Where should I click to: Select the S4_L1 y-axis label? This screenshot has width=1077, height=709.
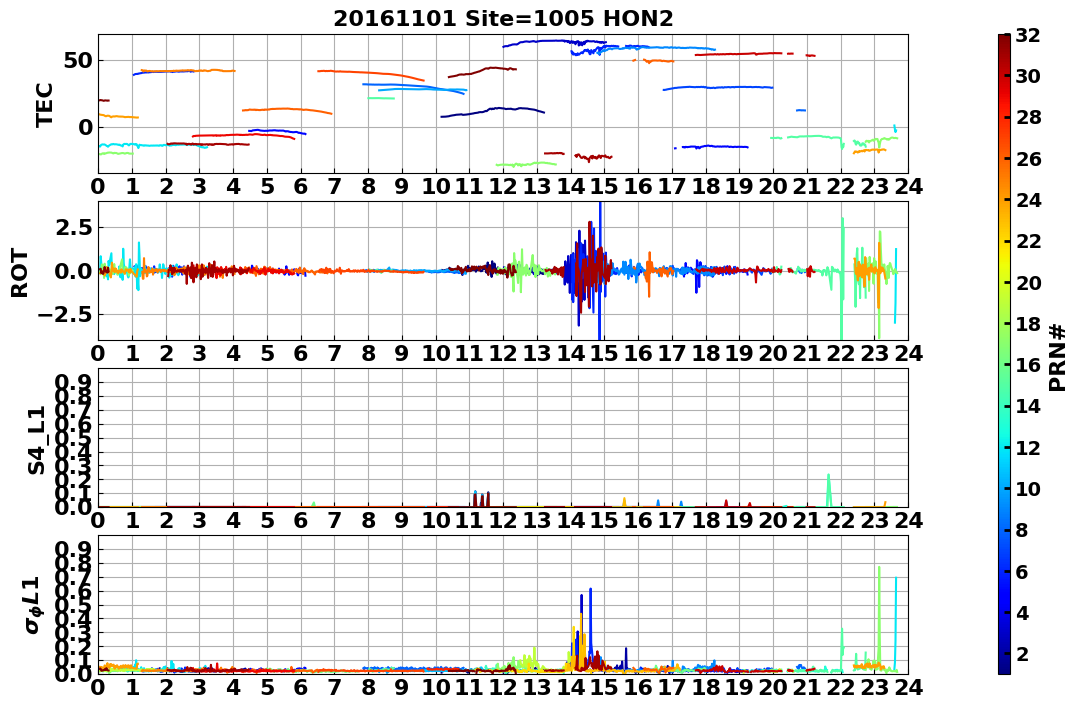[36, 440]
